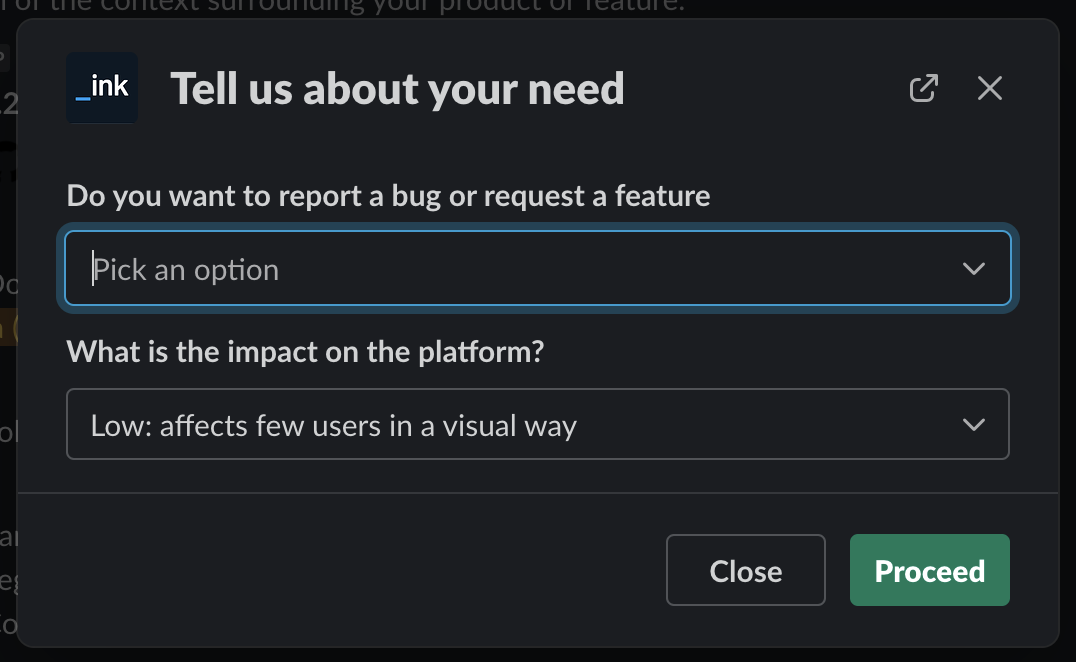This screenshot has height=662, width=1076.
Task: Expand the "Pick an option" chevron arrow
Action: [x=973, y=269]
